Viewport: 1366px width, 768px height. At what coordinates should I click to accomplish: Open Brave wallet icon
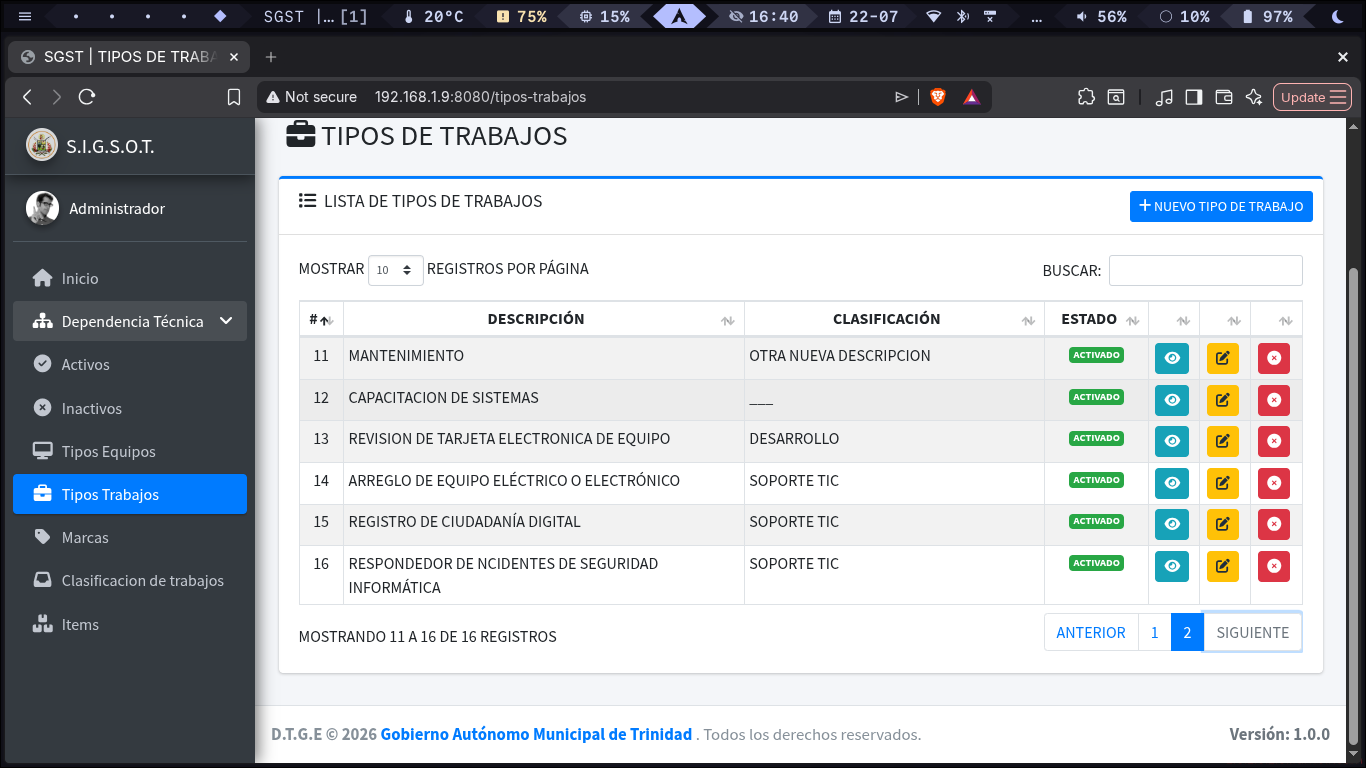1223,97
